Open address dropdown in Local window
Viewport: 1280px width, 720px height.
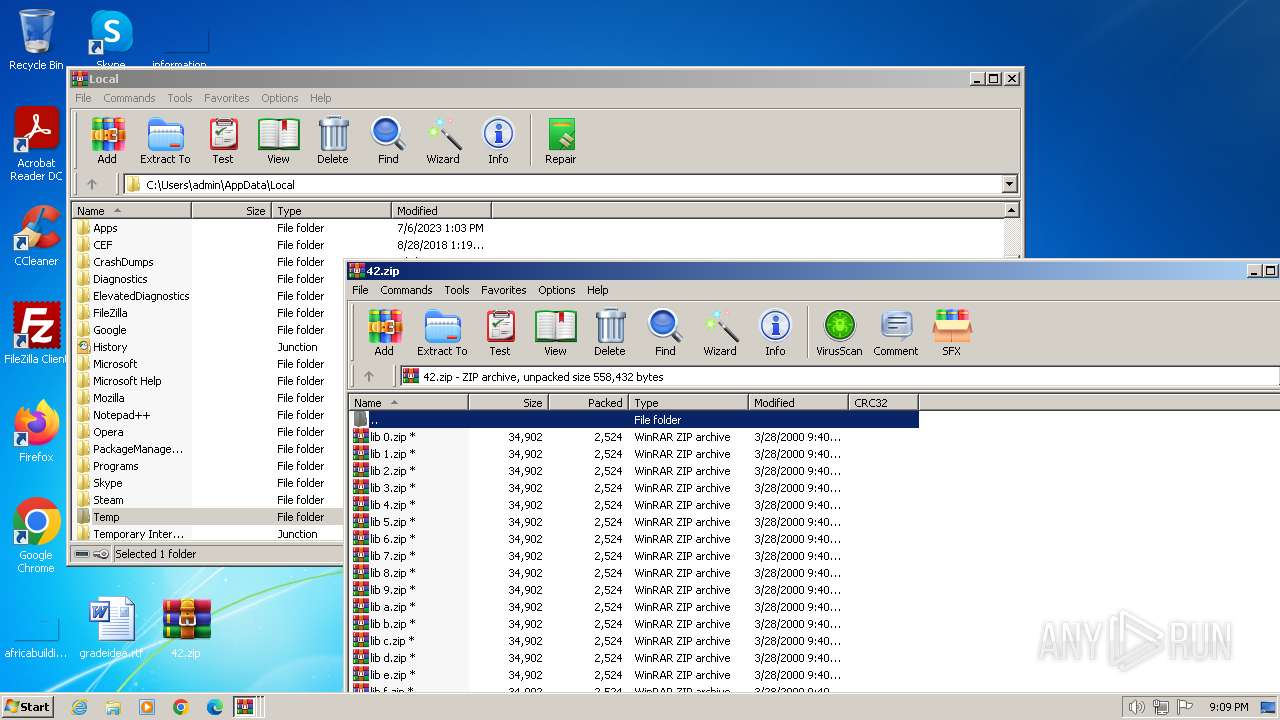1009,184
